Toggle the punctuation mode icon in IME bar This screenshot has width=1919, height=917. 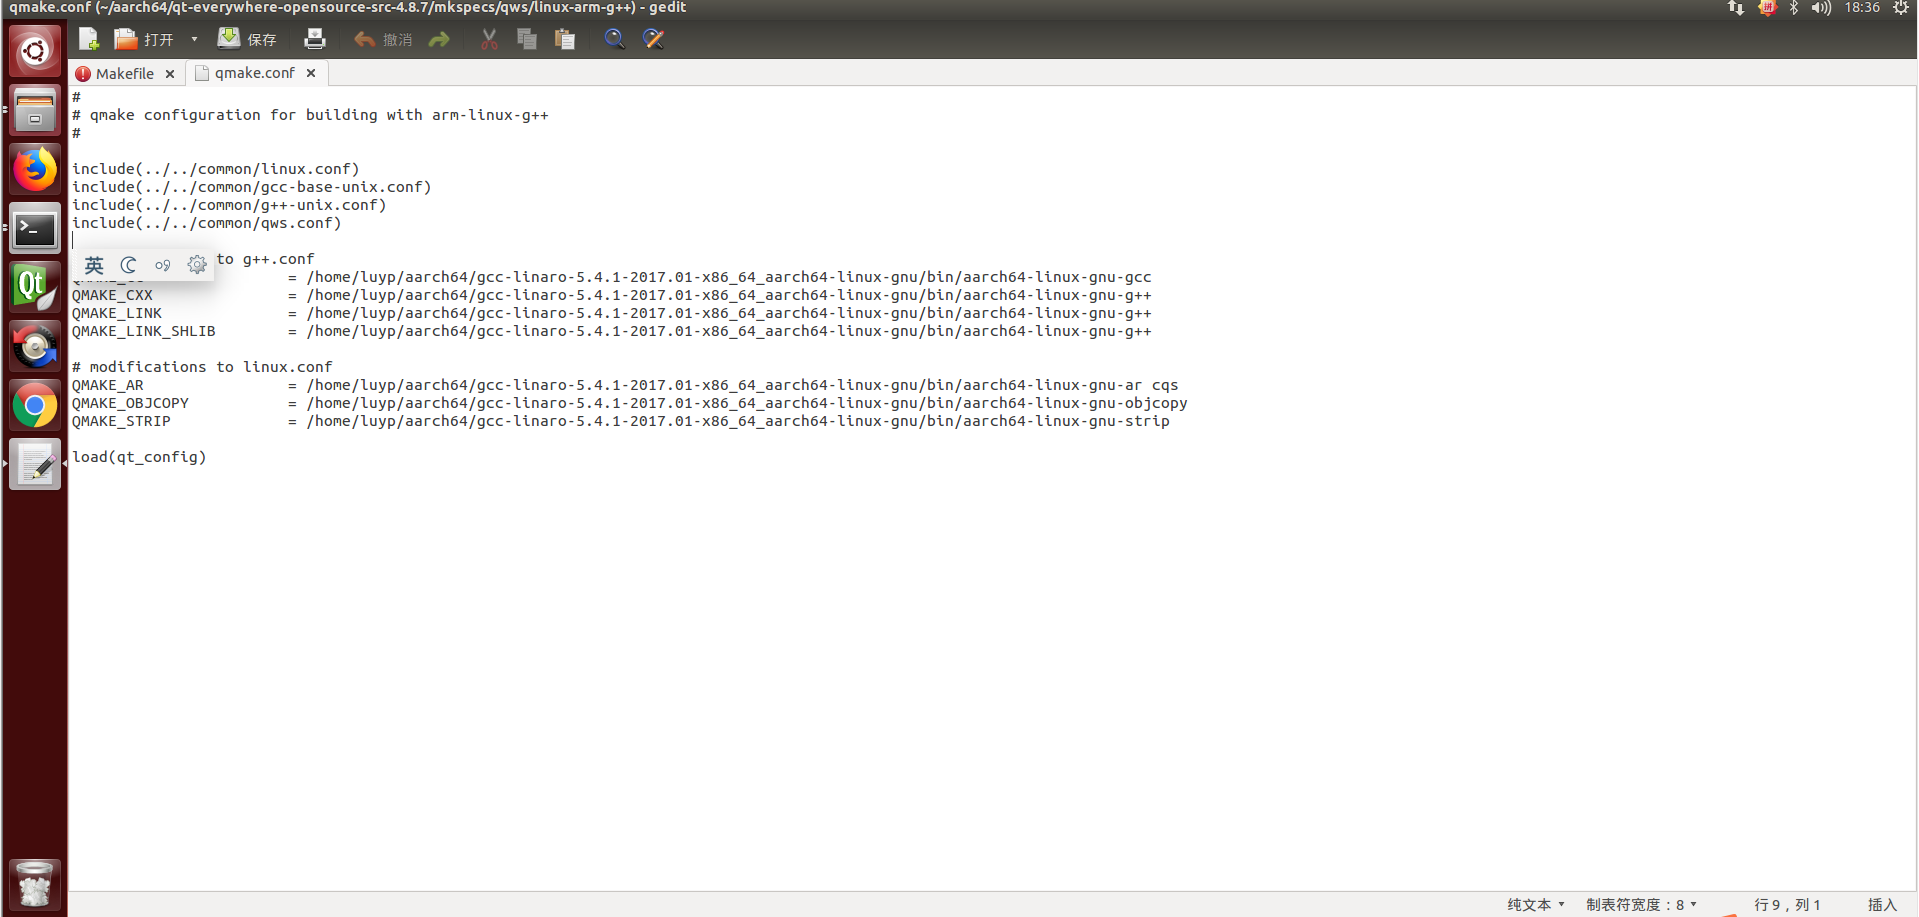(x=162, y=265)
